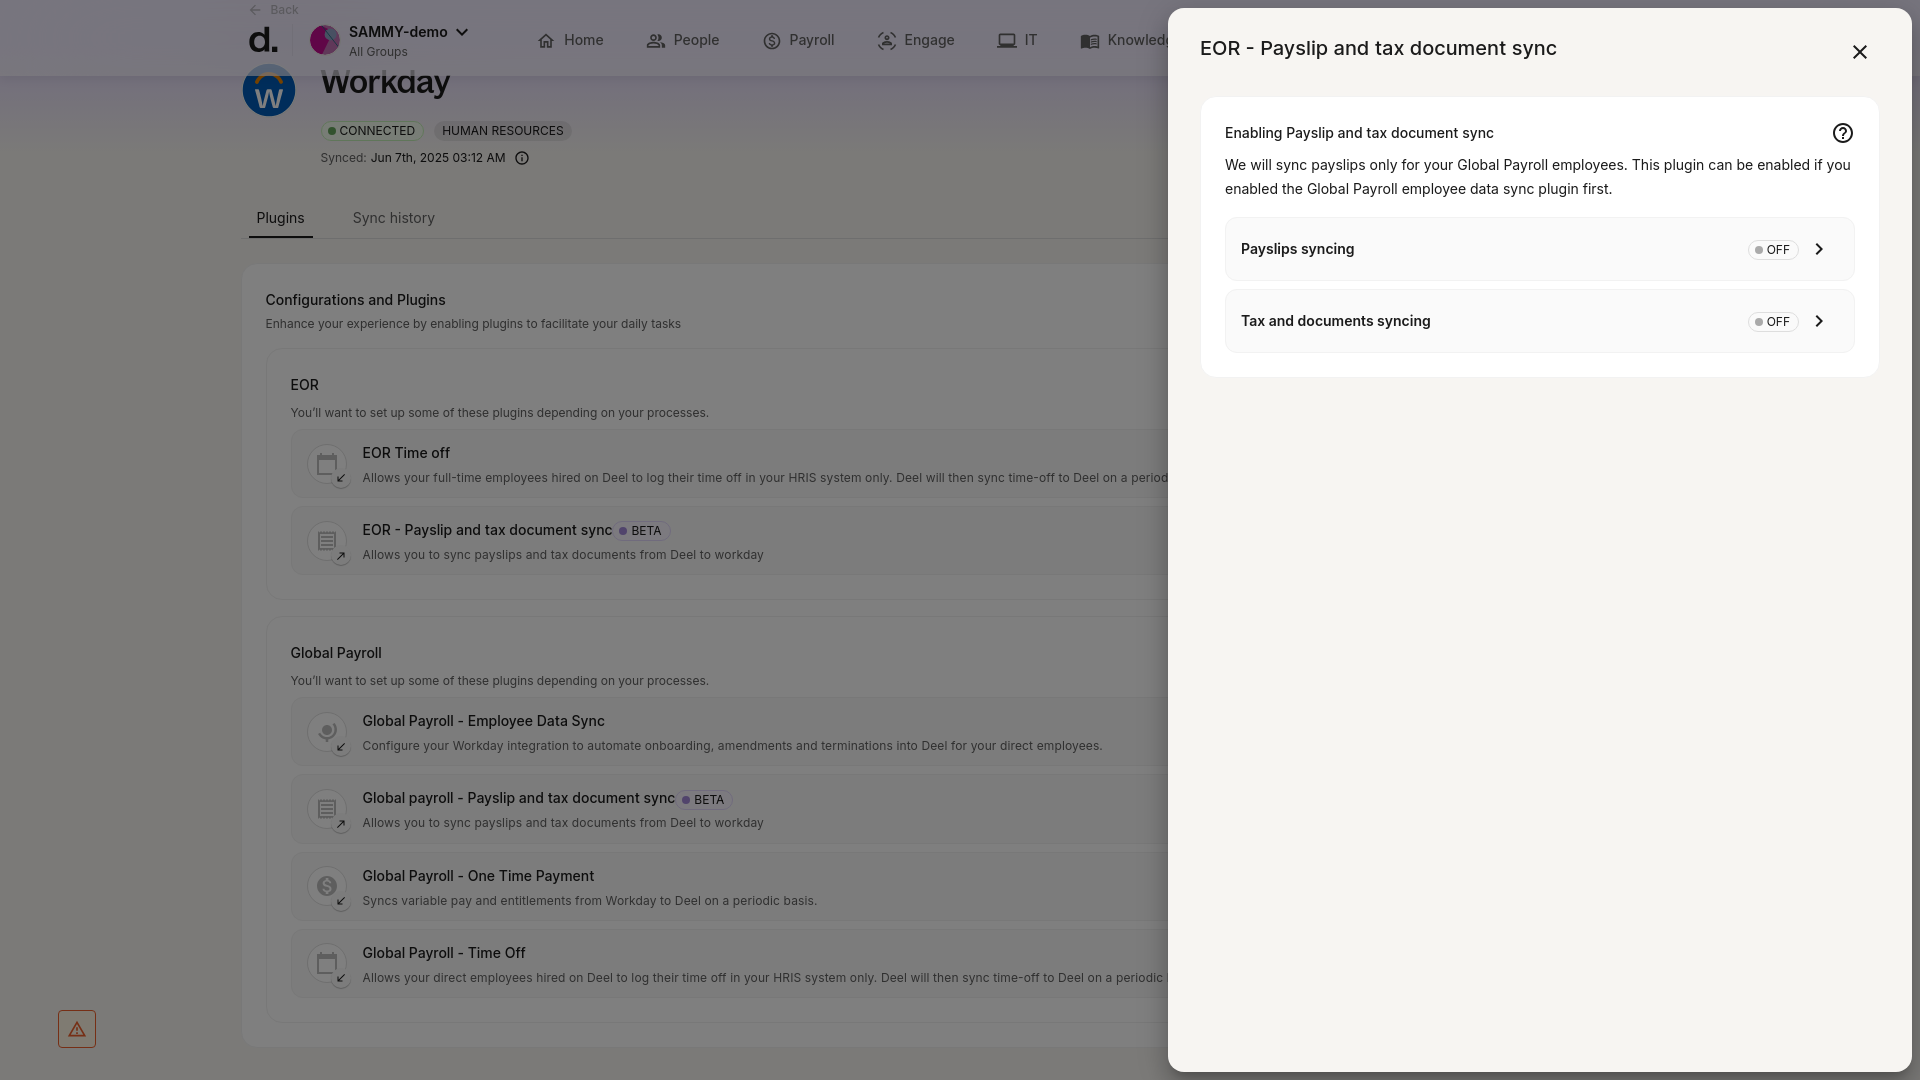Close the EOR payslip sync panel

[x=1859, y=52]
